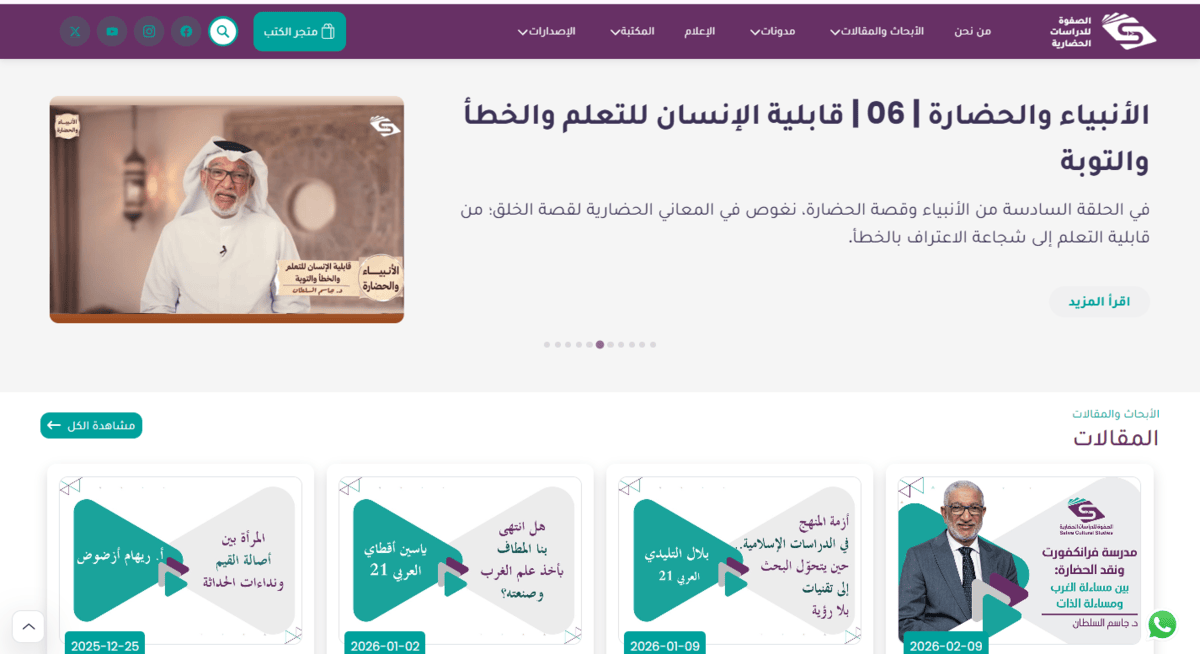Open the search magnifier icon
Viewport: 1200px width, 654px height.
pos(223,31)
